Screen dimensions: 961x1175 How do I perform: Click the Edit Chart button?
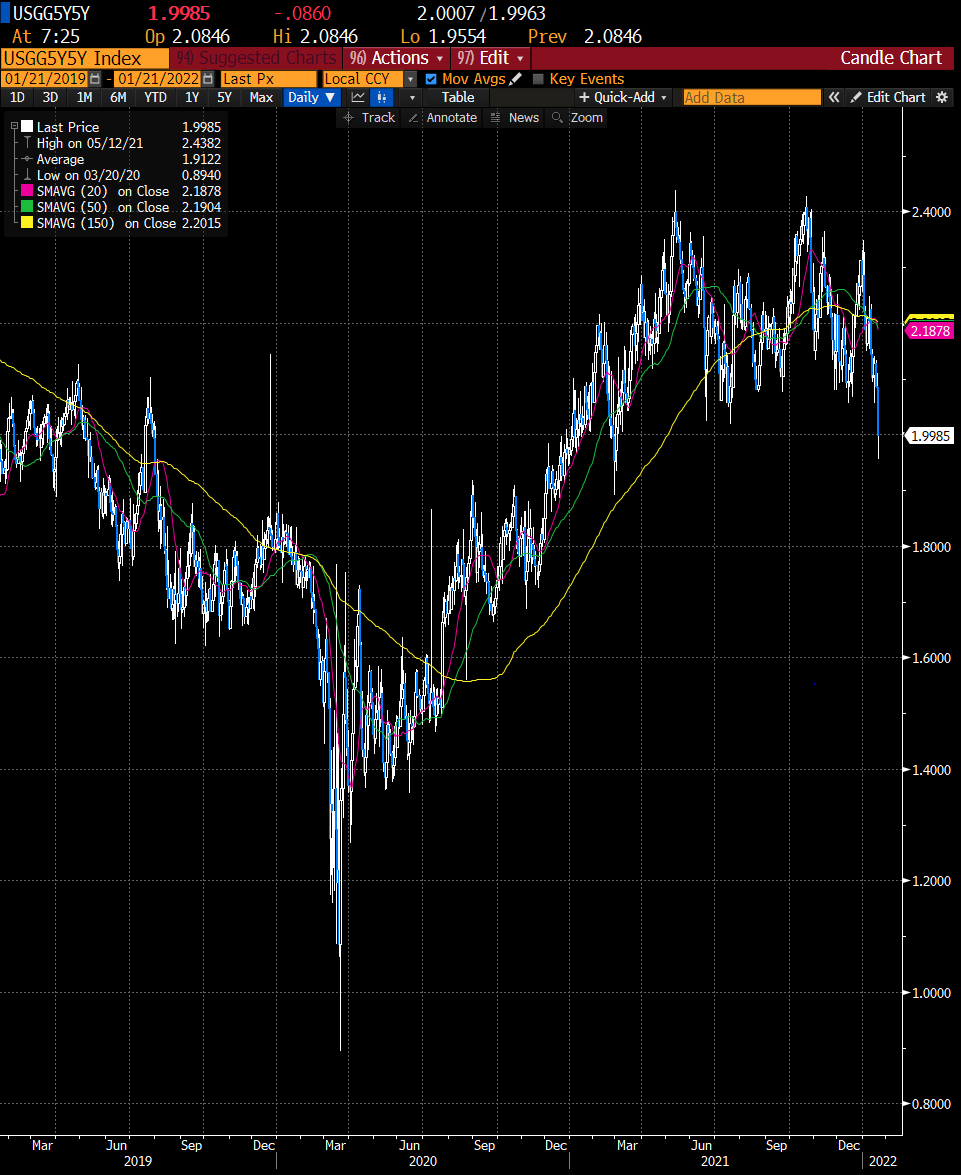[x=888, y=97]
